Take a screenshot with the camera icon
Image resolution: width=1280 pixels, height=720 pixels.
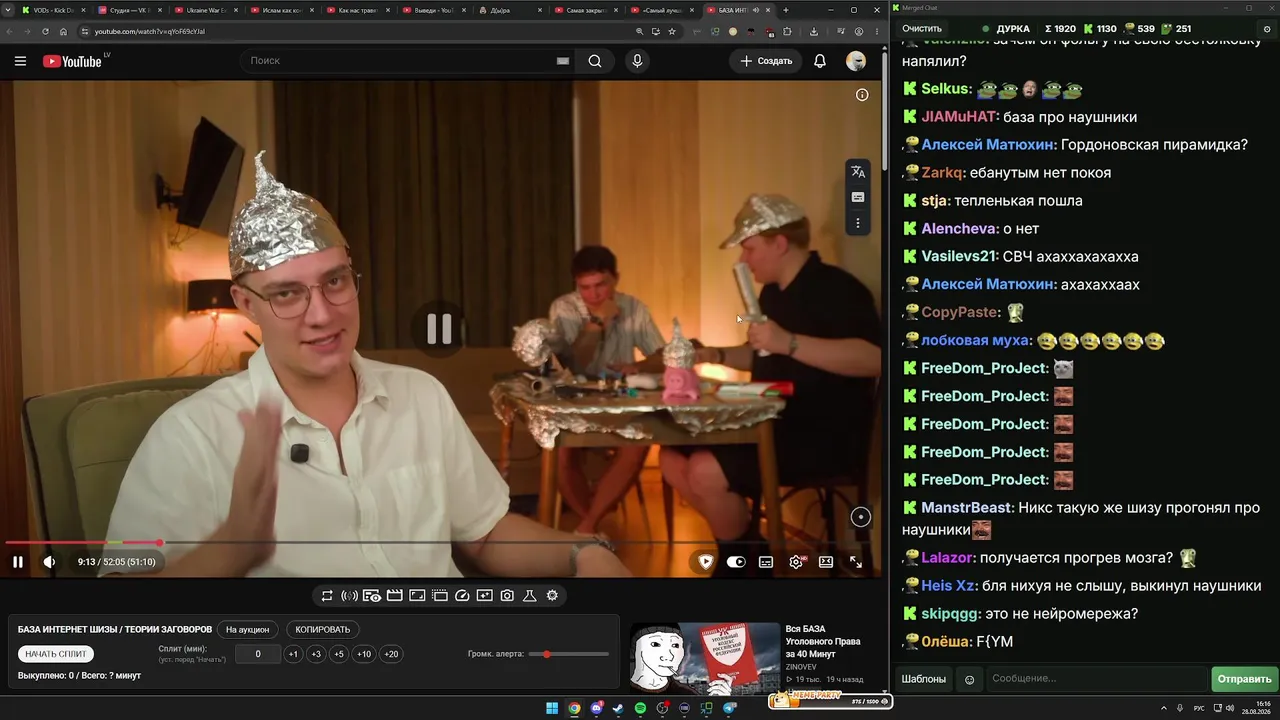pos(507,596)
